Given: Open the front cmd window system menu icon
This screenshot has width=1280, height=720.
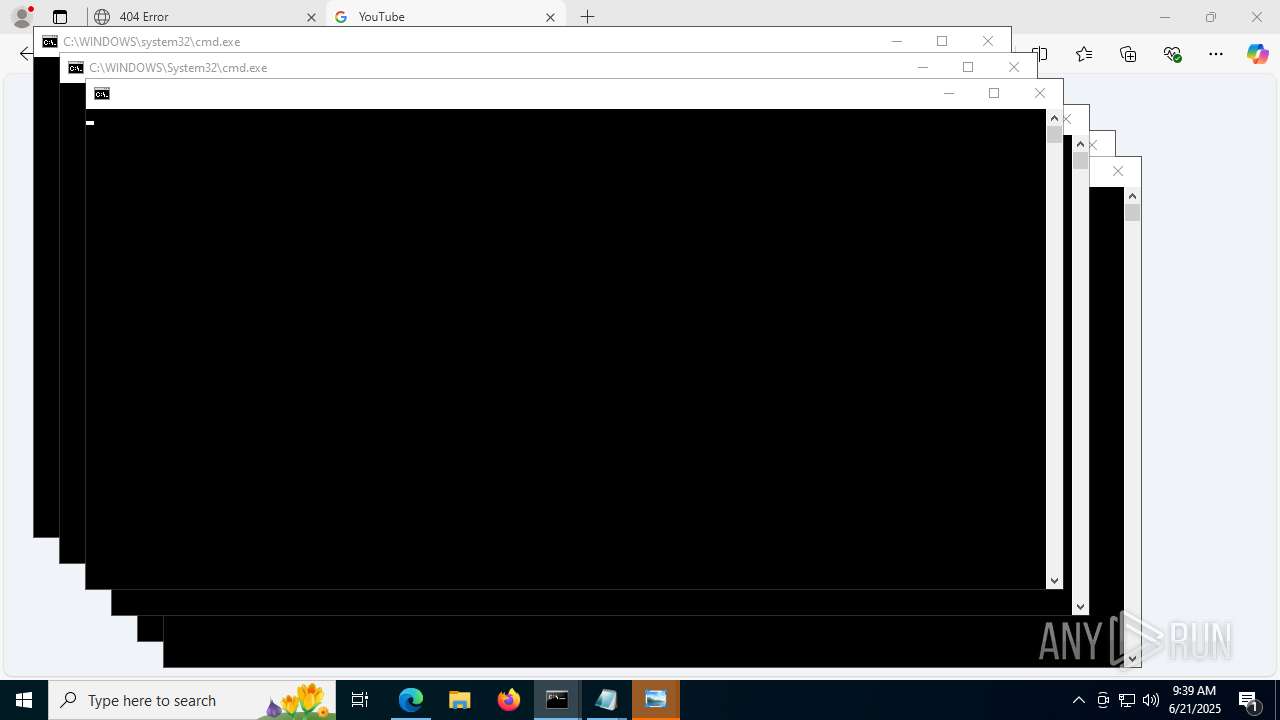Looking at the screenshot, I should (101, 94).
